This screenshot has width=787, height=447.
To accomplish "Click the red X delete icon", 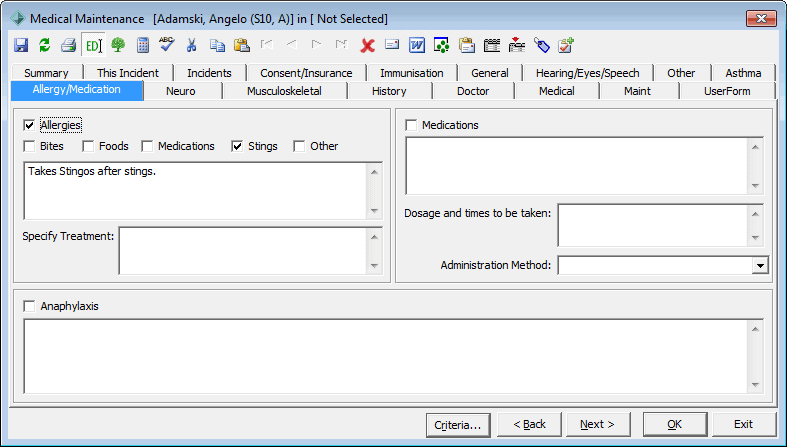I will pyautogui.click(x=367, y=46).
